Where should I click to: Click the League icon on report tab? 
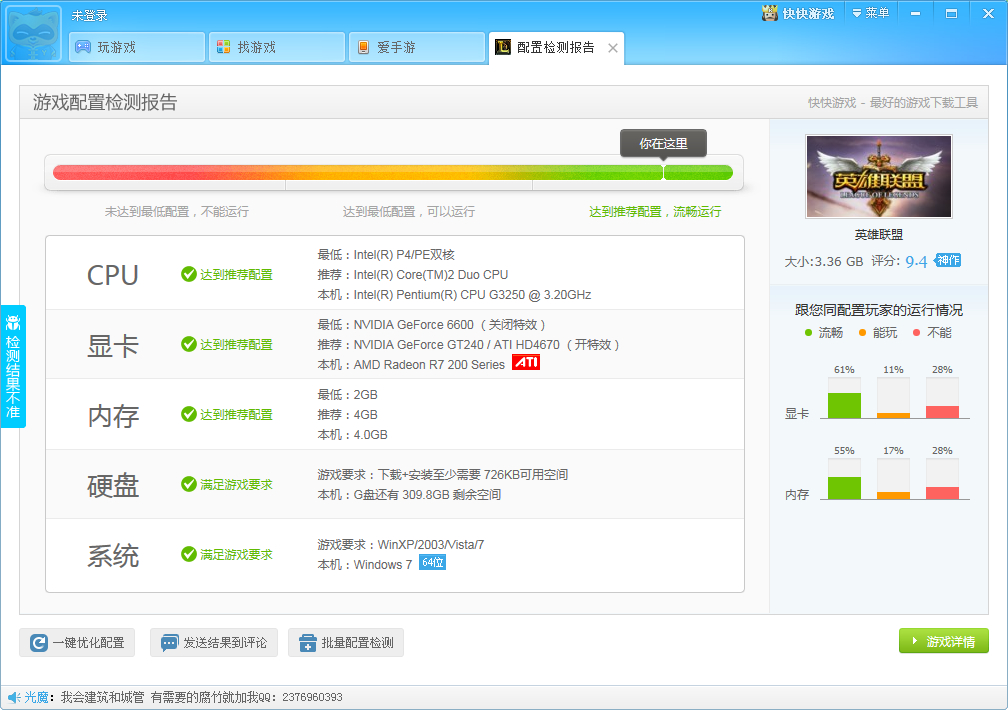(503, 47)
